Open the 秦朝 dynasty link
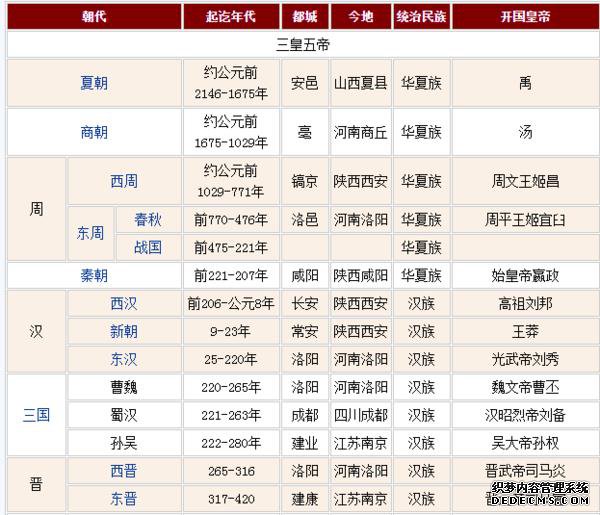This screenshot has height=515, width=600. coord(94,275)
